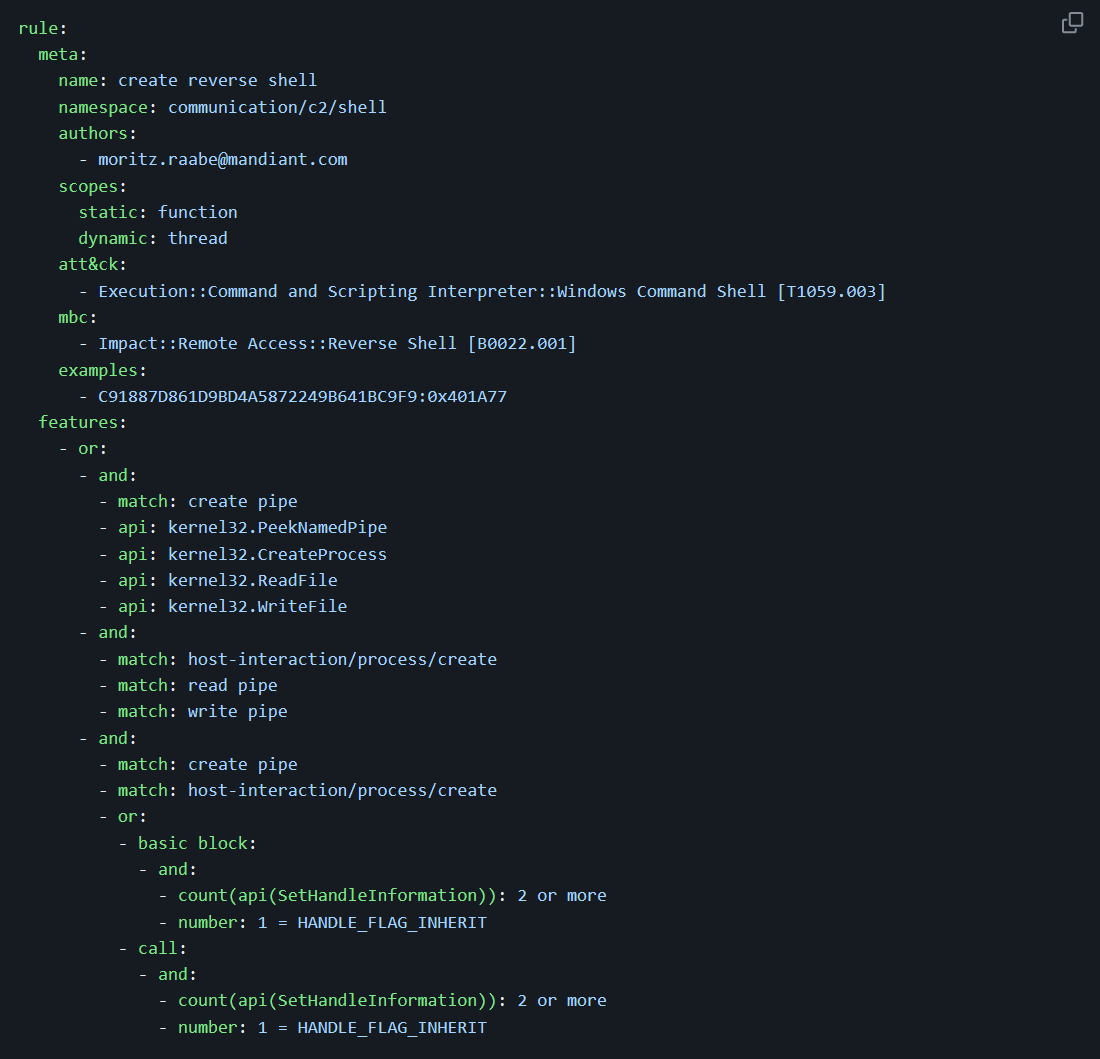Click the copy code icon
The height and width of the screenshot is (1059, 1100).
(1072, 23)
